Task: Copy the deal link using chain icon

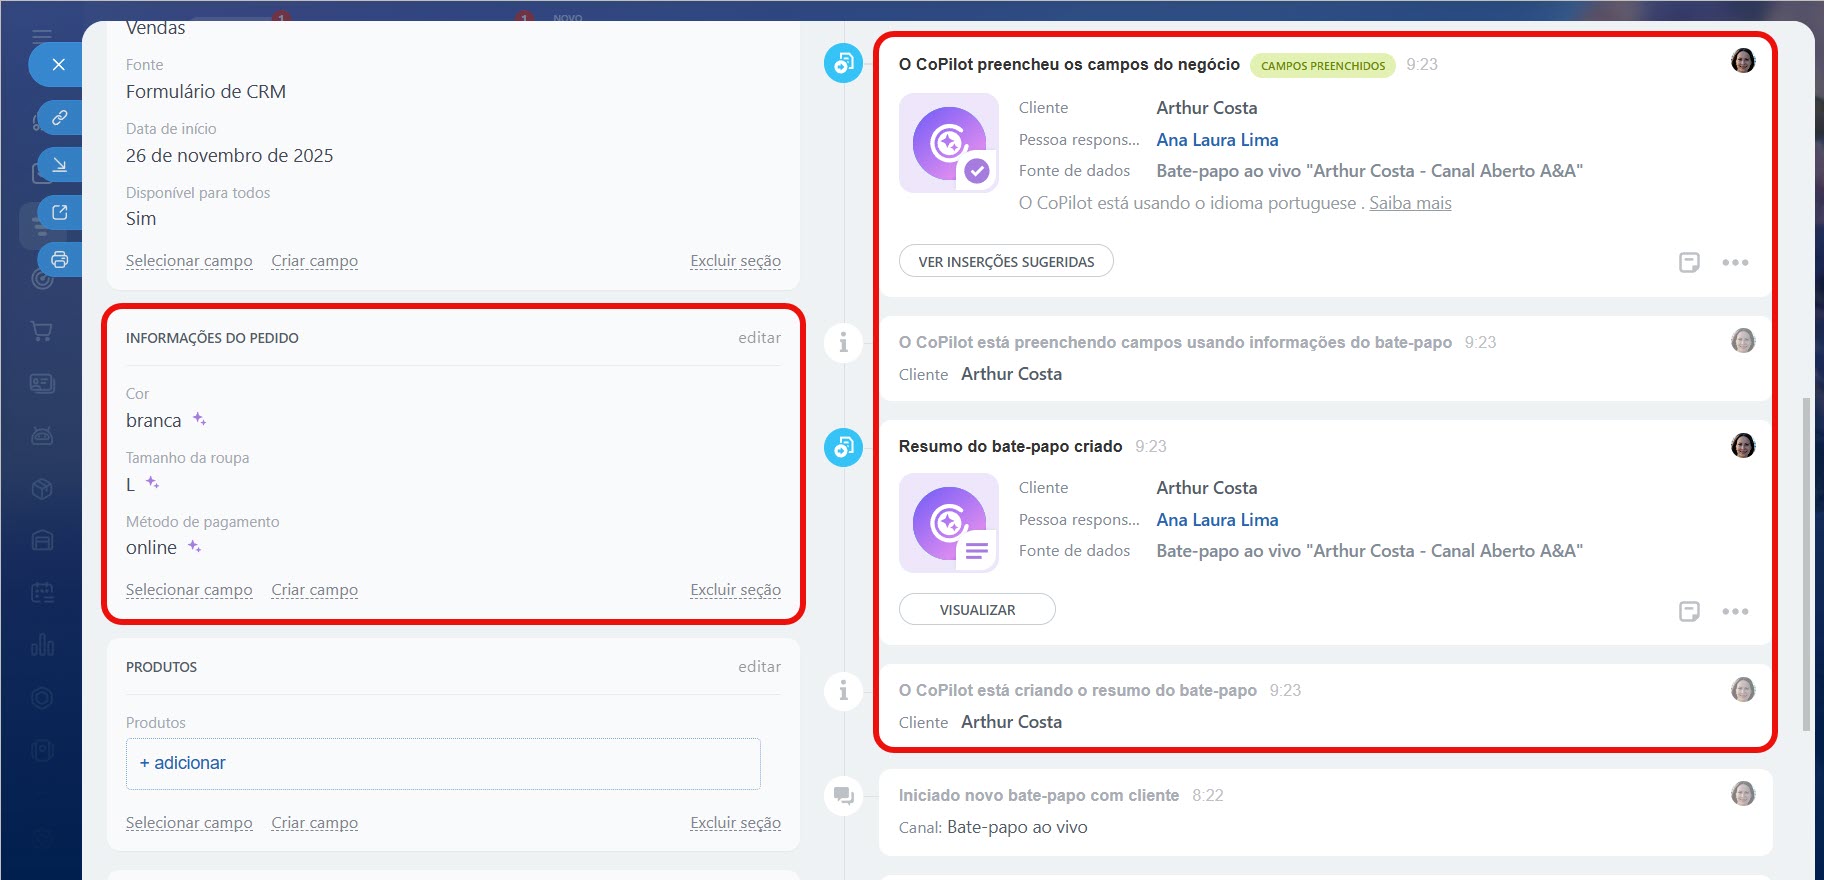Action: click(x=60, y=117)
